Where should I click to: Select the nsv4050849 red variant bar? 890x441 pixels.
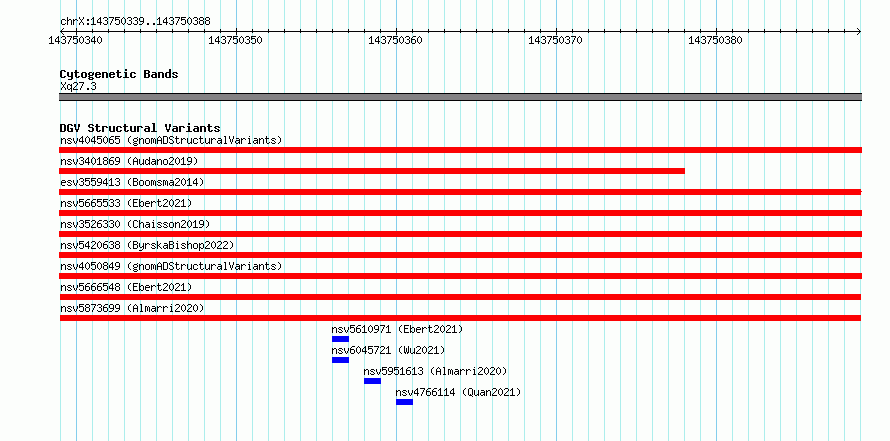click(460, 276)
